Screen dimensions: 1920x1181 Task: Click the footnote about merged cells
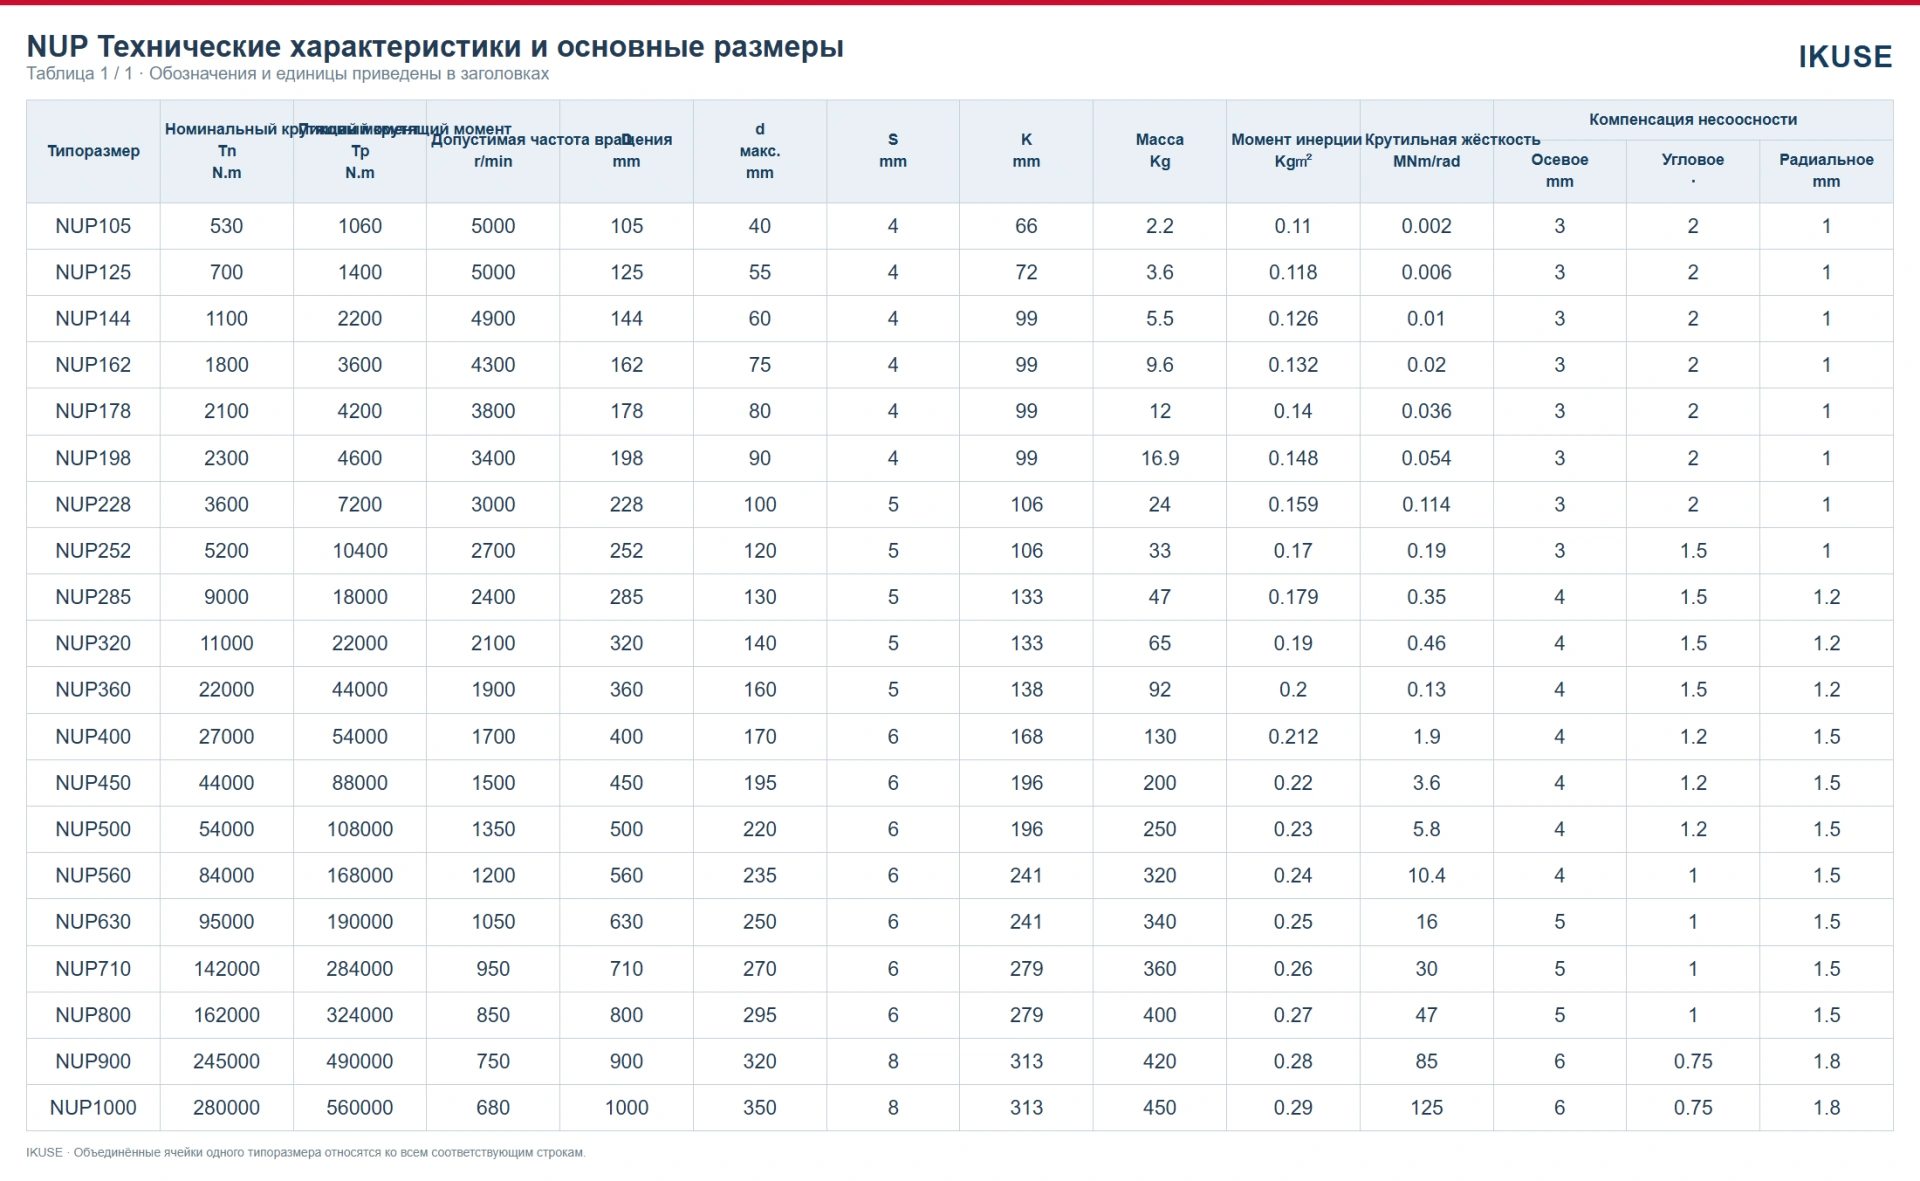[x=306, y=1152]
